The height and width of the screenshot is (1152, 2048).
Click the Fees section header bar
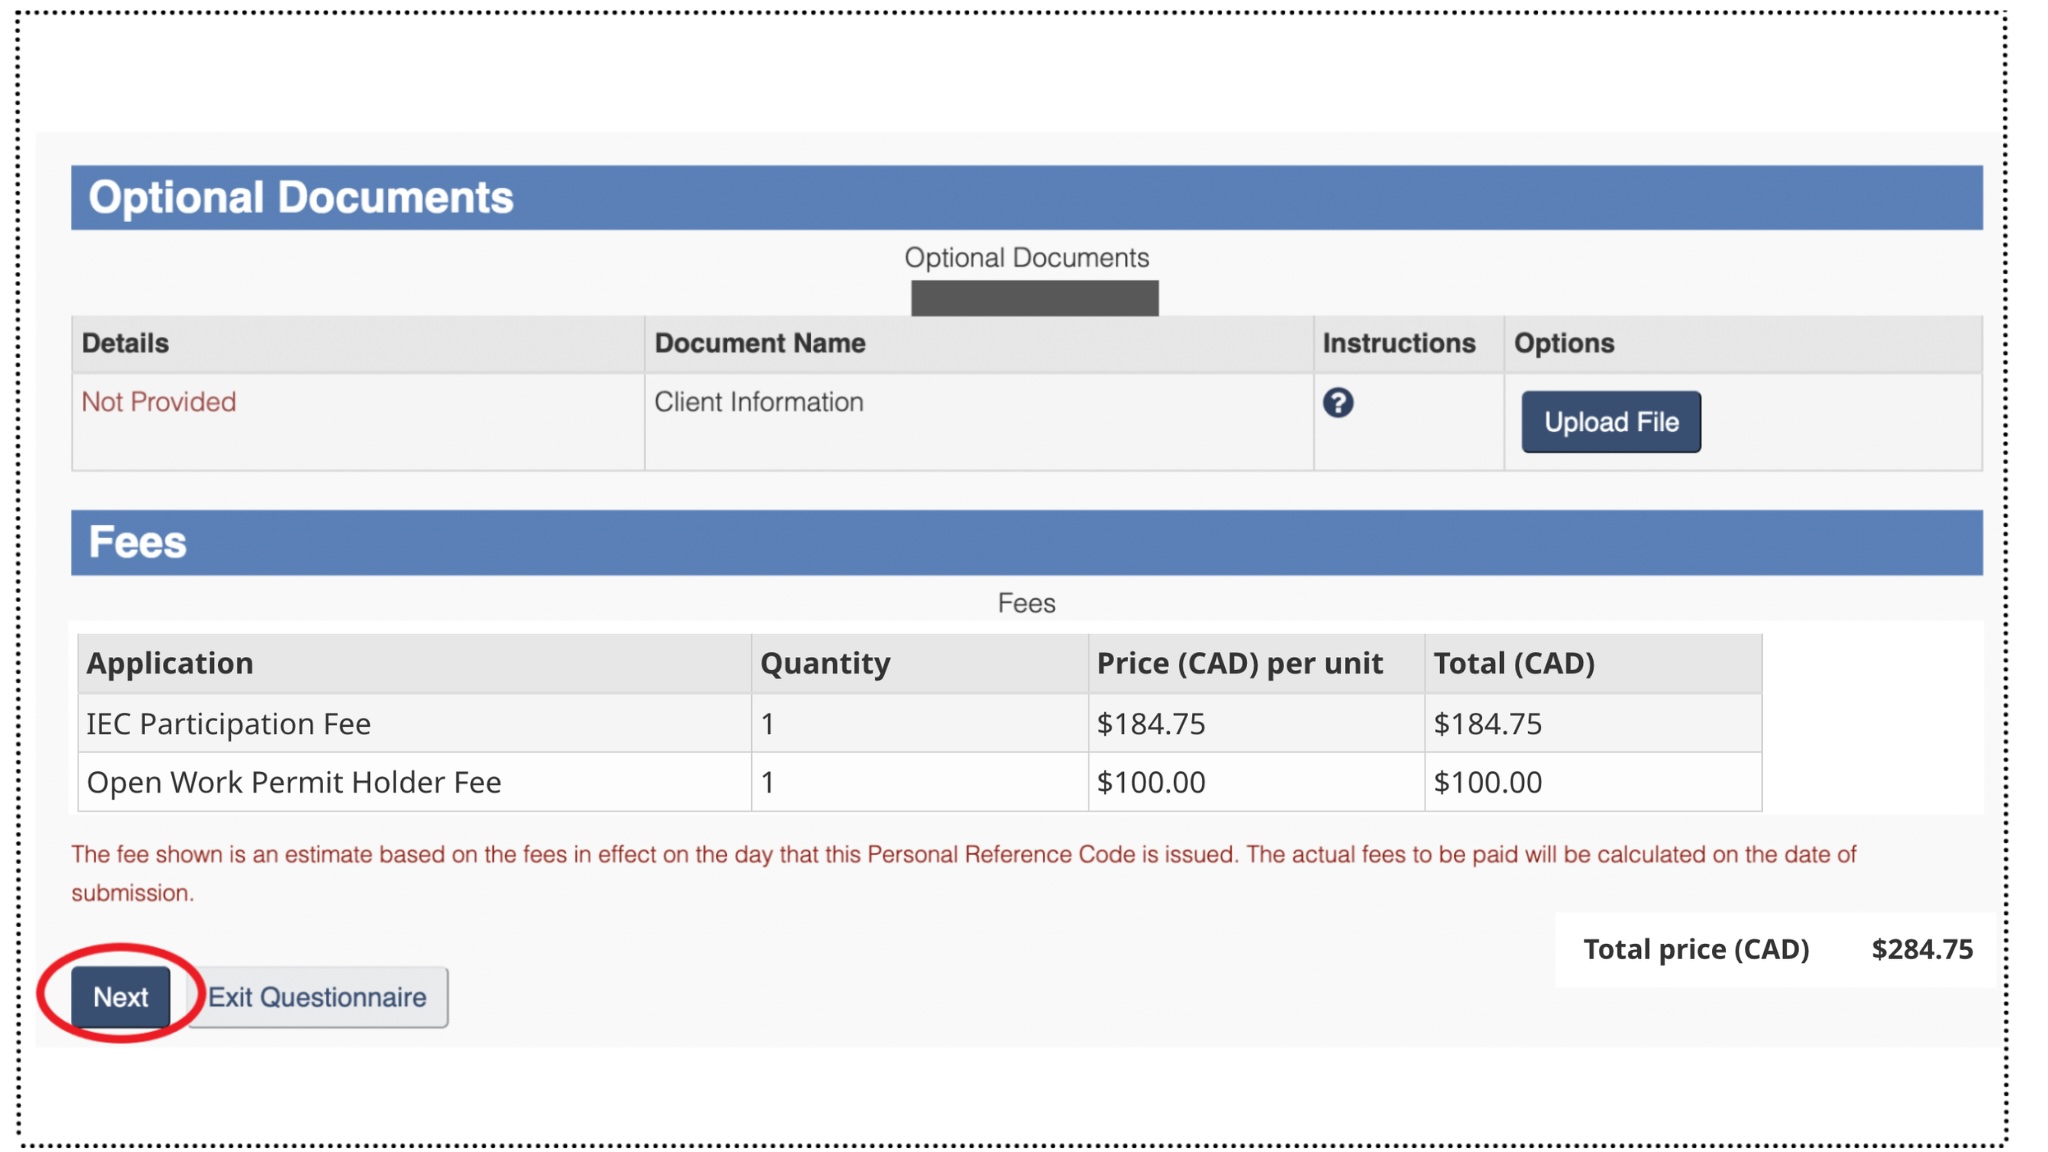(x=1026, y=543)
